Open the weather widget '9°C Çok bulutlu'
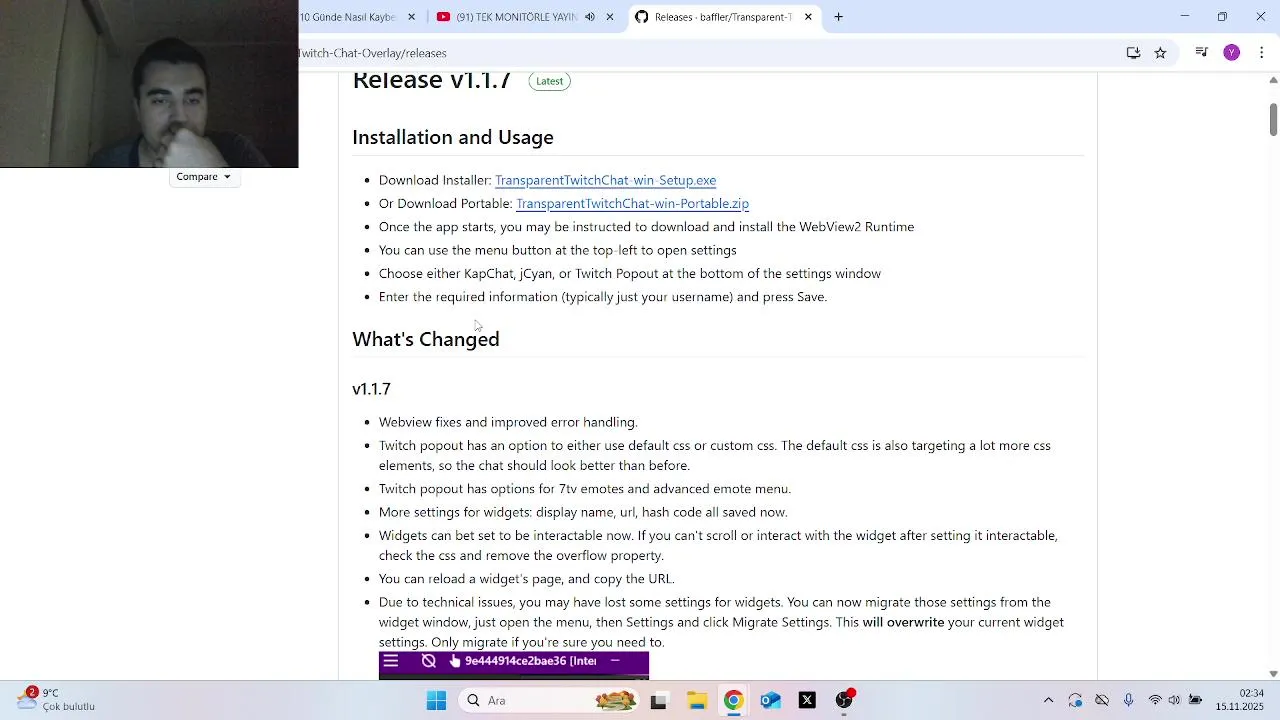 click(x=55, y=700)
